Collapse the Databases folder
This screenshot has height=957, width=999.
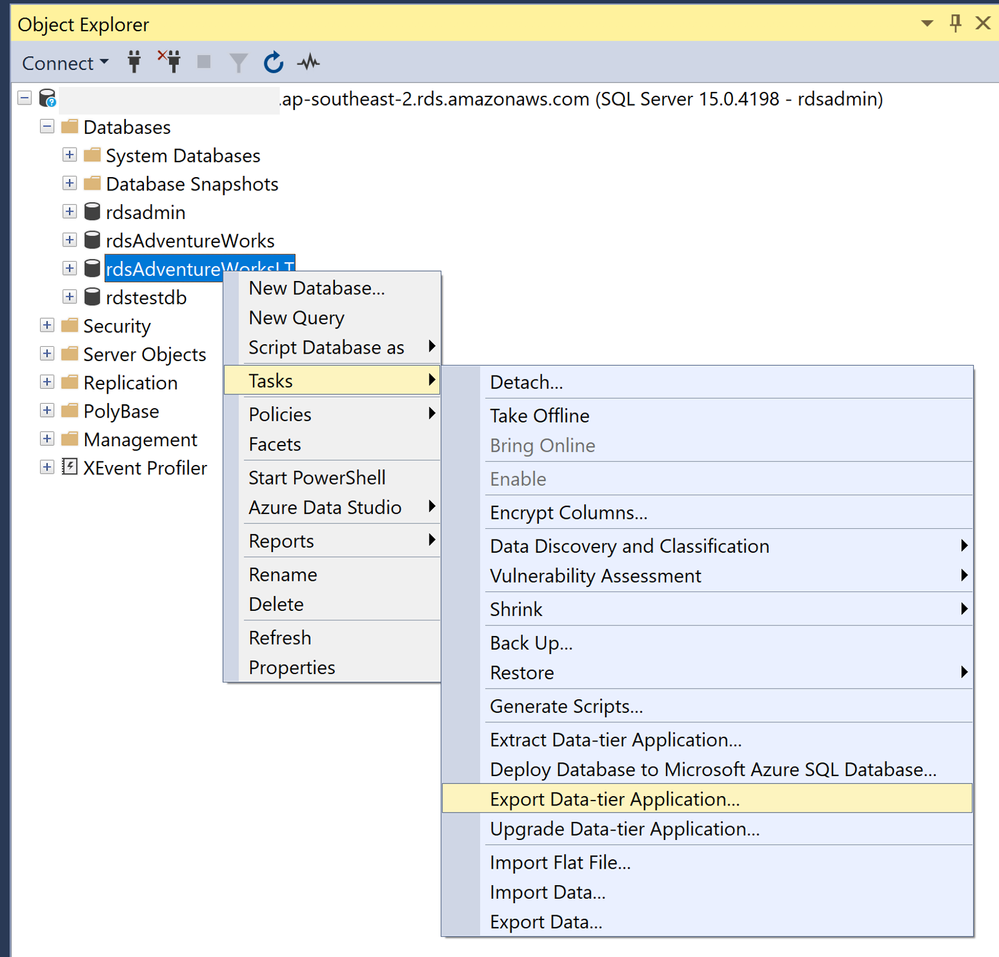pyautogui.click(x=47, y=126)
